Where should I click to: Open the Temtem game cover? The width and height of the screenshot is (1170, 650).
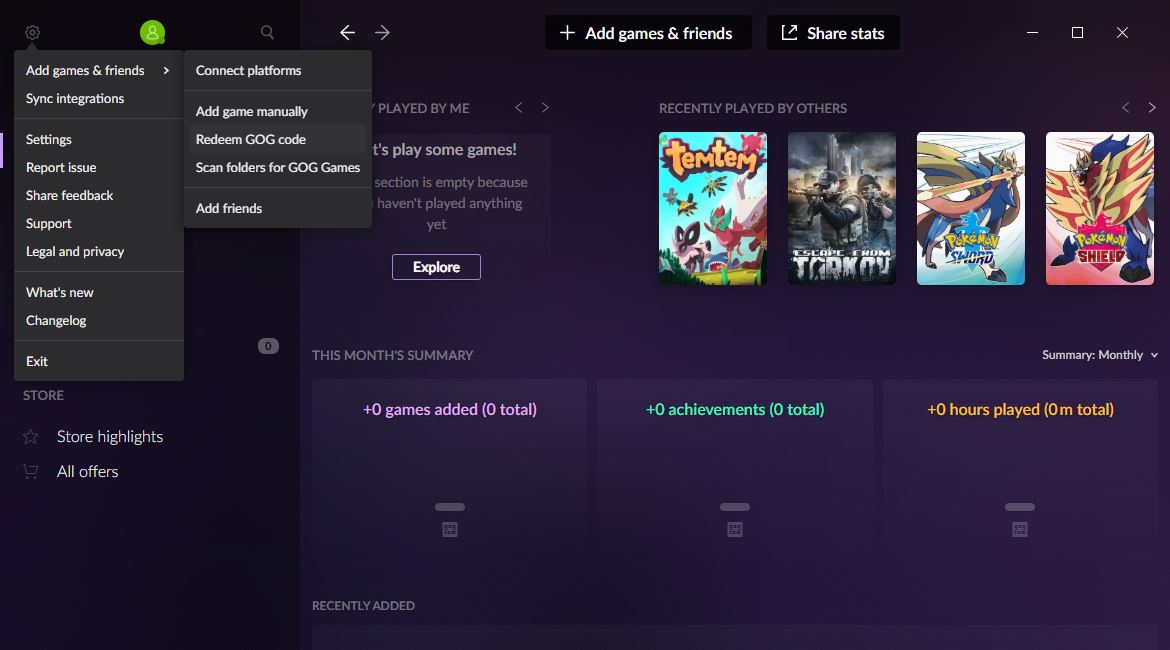713,208
